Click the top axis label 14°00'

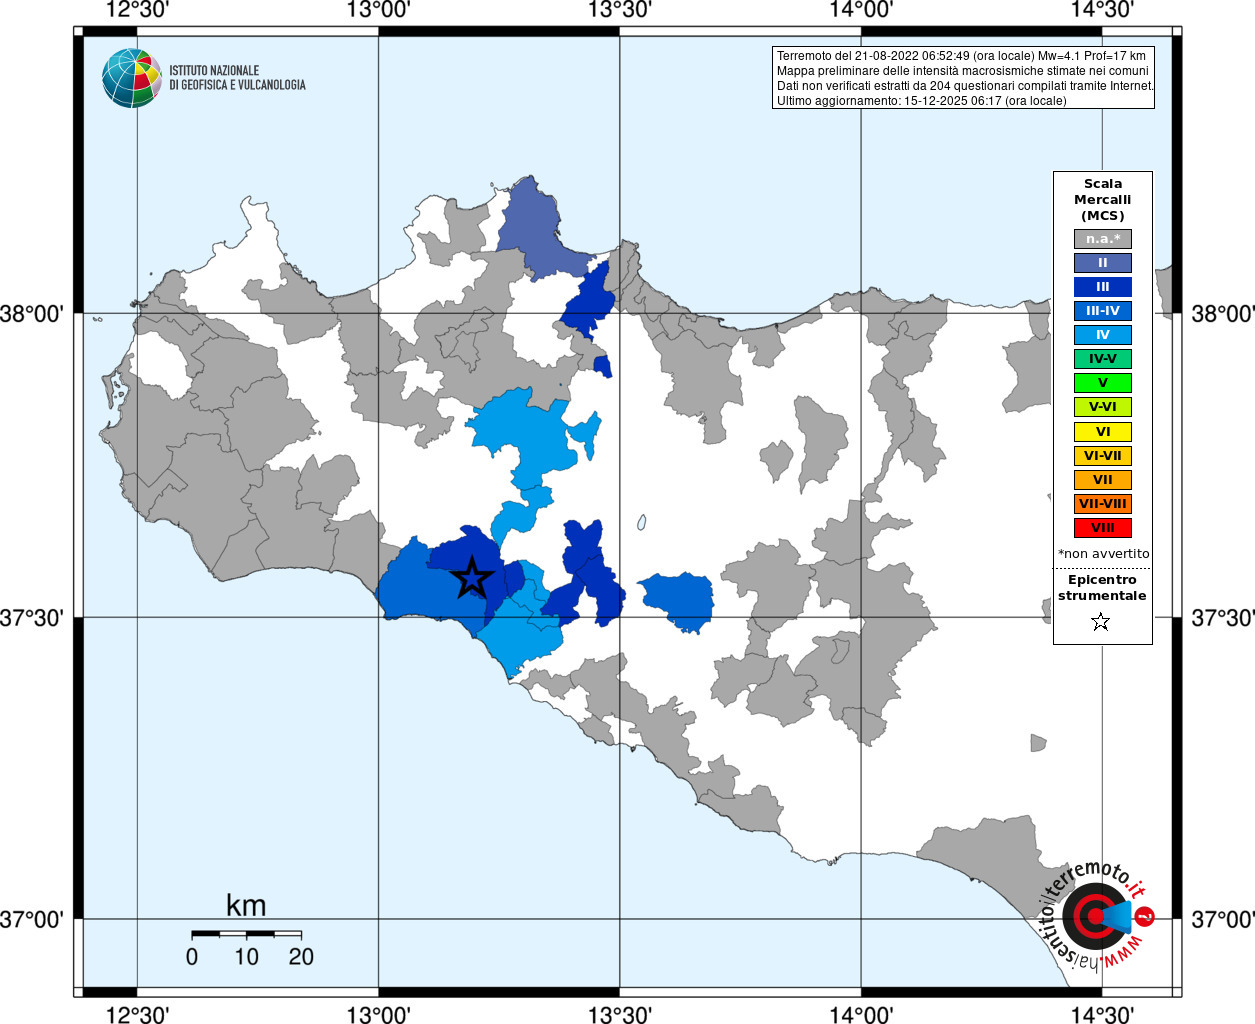[x=861, y=11]
